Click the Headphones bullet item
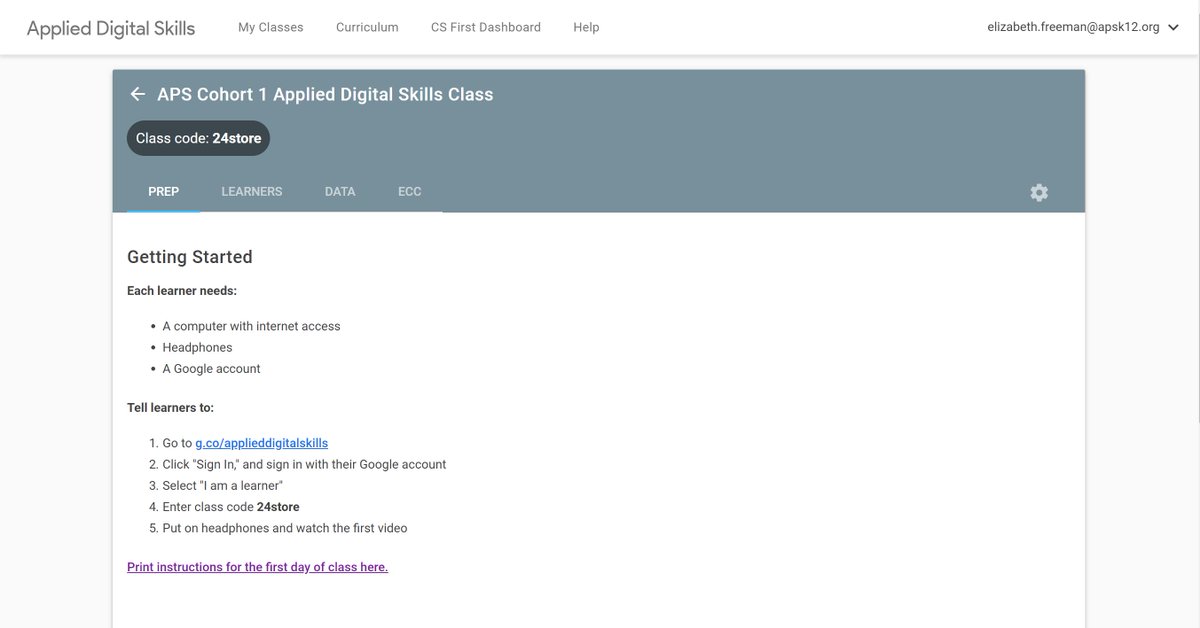The width and height of the screenshot is (1200, 628). [197, 347]
